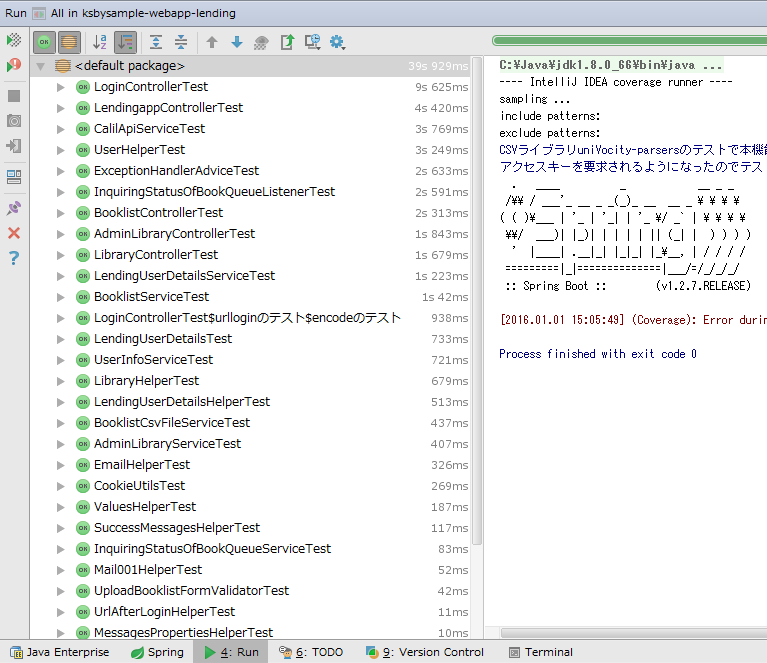The width and height of the screenshot is (767, 663).
Task: Select SuccessMessagesHelperTest row
Action: pos(249,528)
